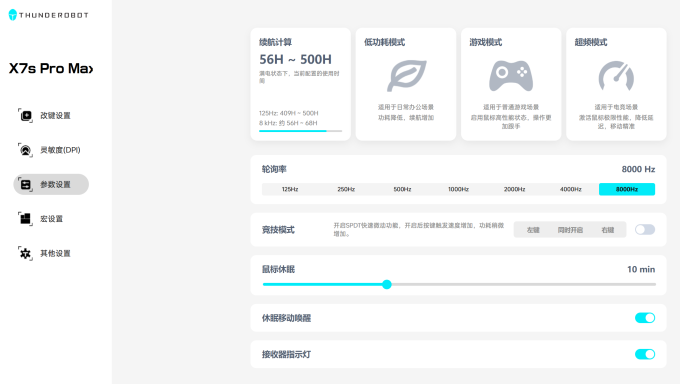680x384 pixels.
Task: Click the 其他设置 gear icon
Action: coord(26,253)
